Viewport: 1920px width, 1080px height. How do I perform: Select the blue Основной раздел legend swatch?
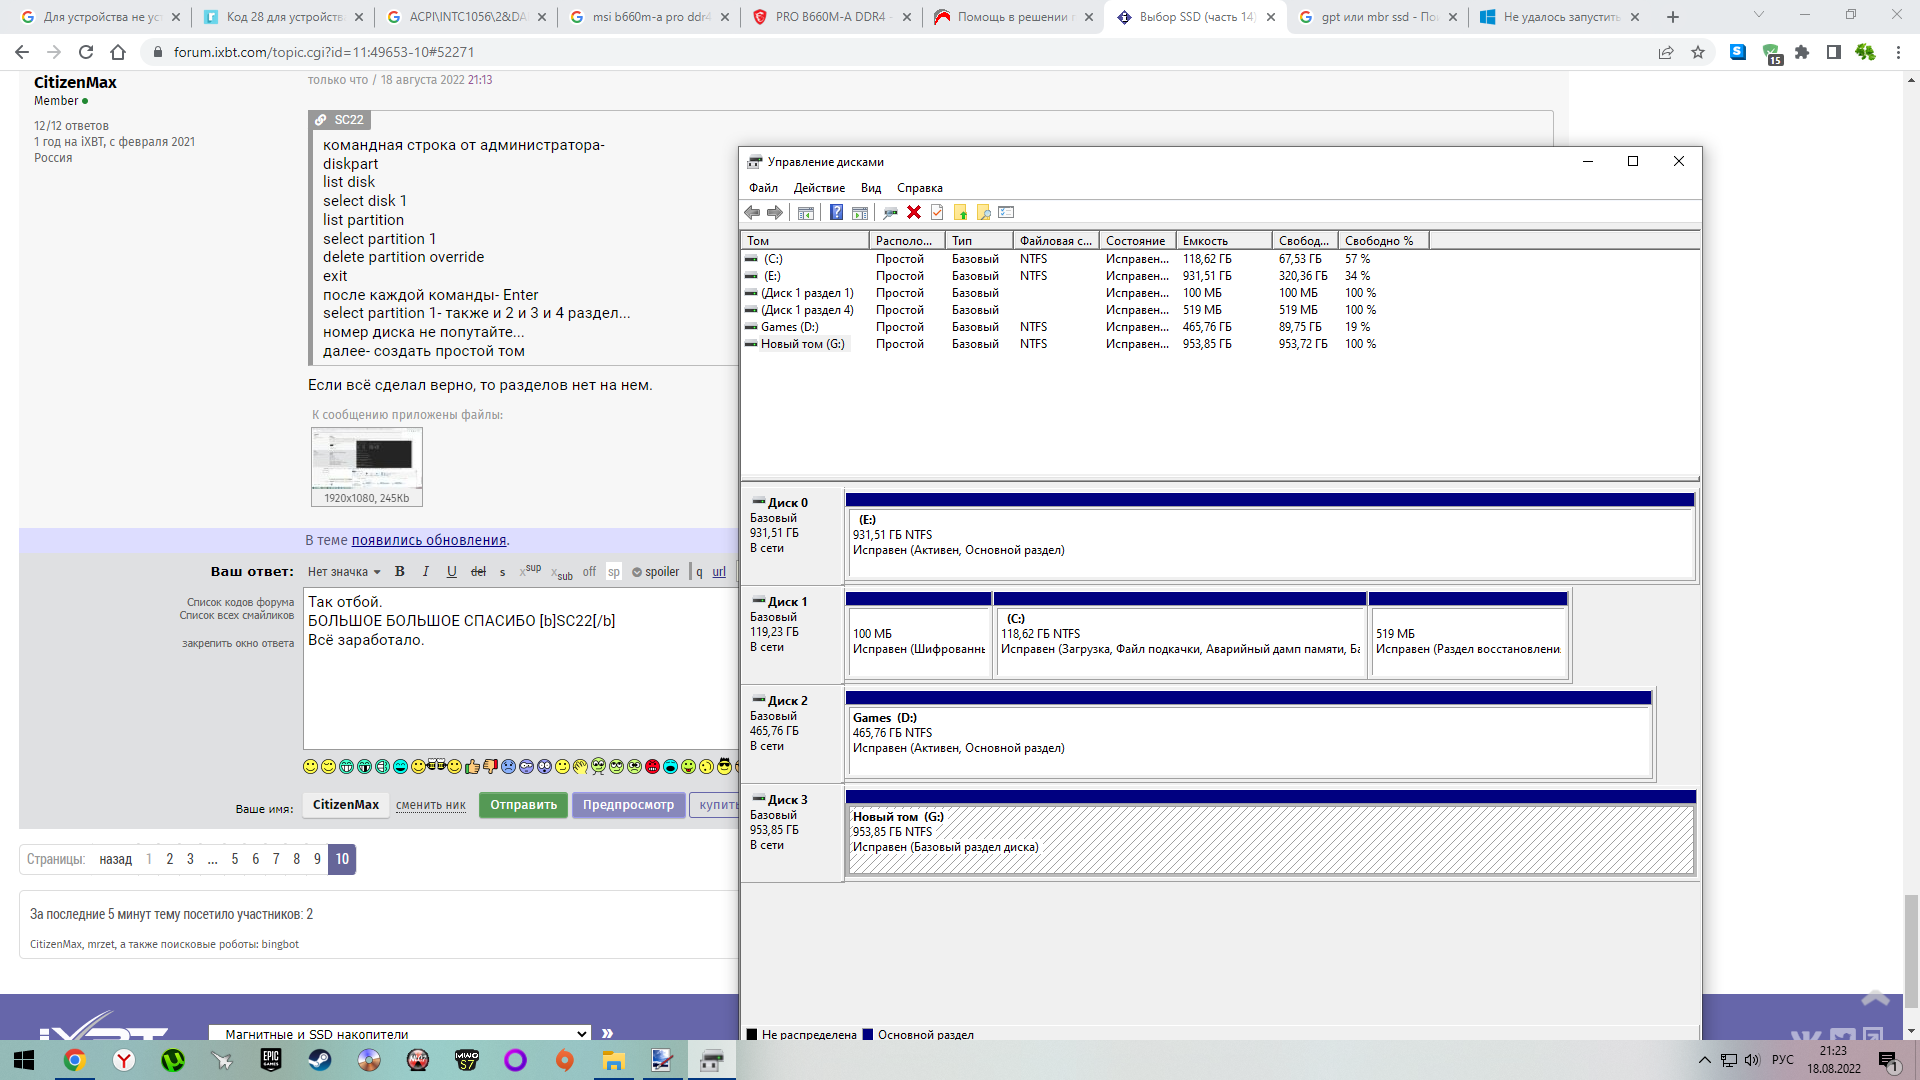click(868, 1035)
